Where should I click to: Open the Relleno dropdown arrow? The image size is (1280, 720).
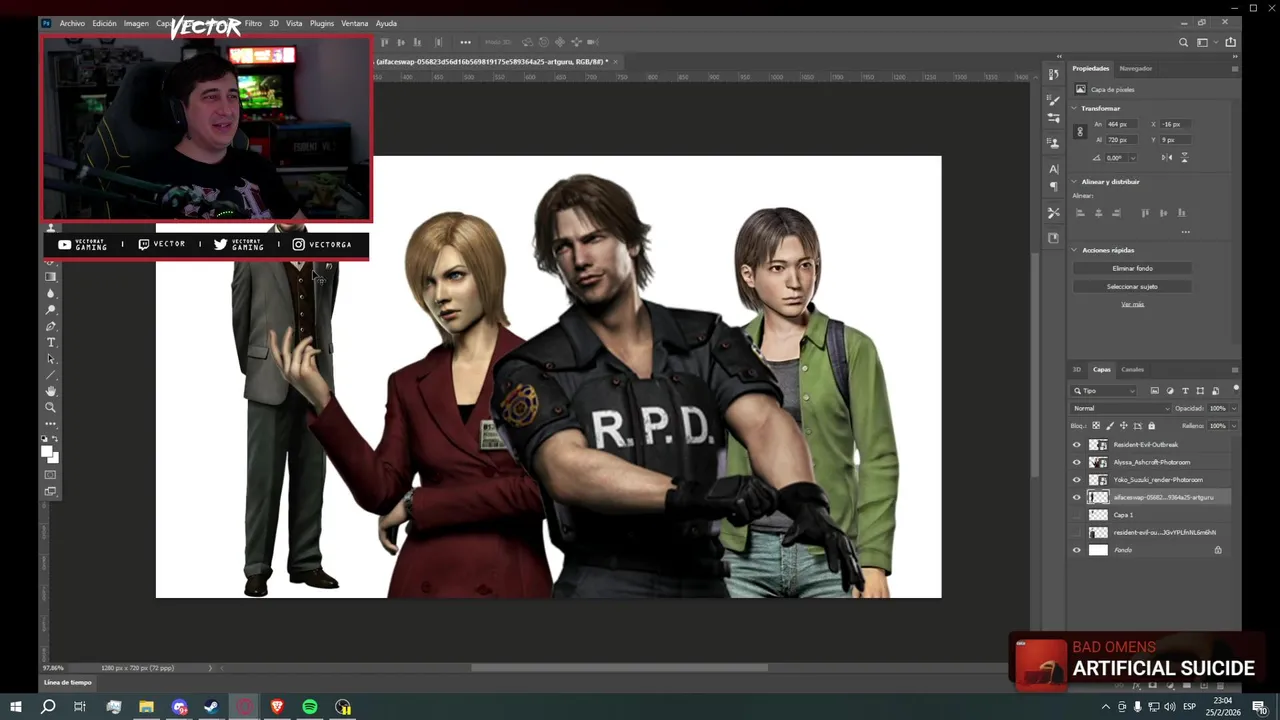click(1233, 426)
